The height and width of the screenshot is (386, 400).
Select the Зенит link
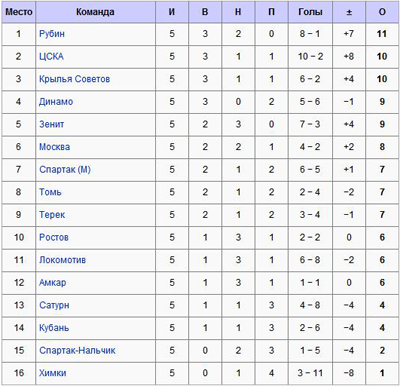51,124
